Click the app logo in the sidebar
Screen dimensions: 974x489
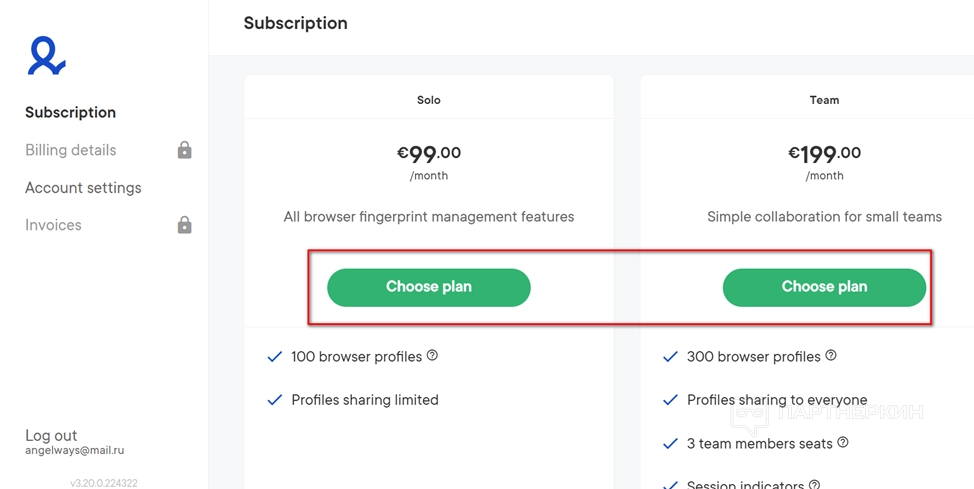46,56
